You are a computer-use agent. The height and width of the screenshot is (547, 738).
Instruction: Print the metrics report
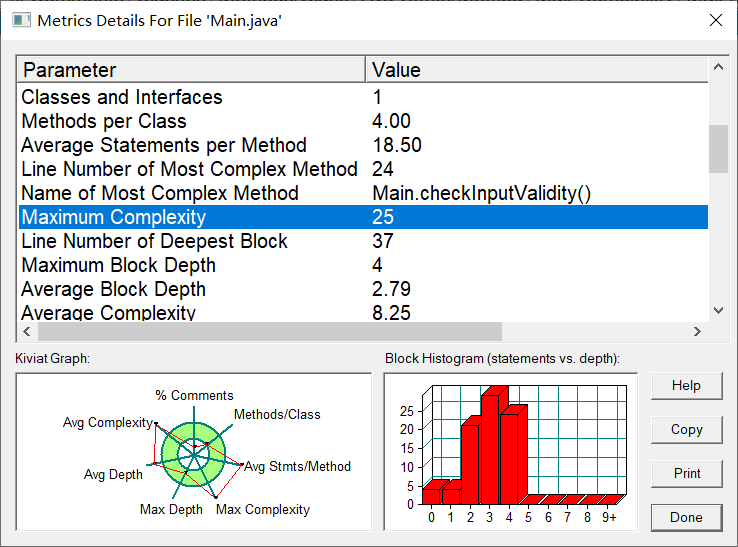pyautogui.click(x=686, y=473)
